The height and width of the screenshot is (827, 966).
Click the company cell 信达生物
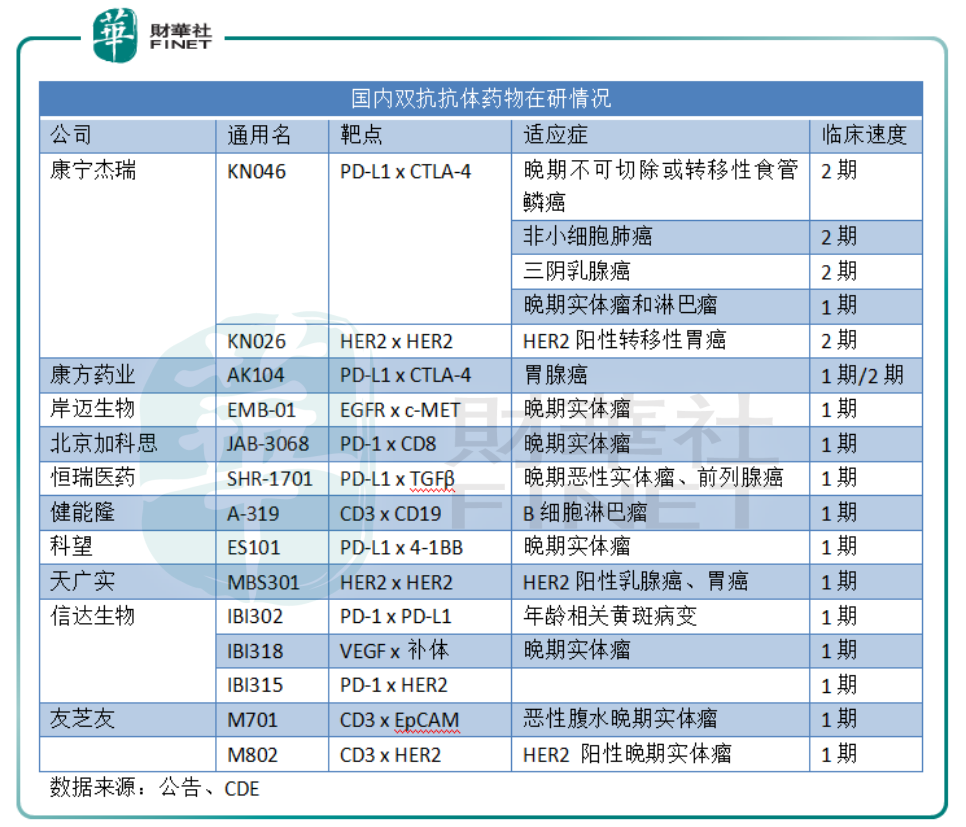(x=92, y=616)
